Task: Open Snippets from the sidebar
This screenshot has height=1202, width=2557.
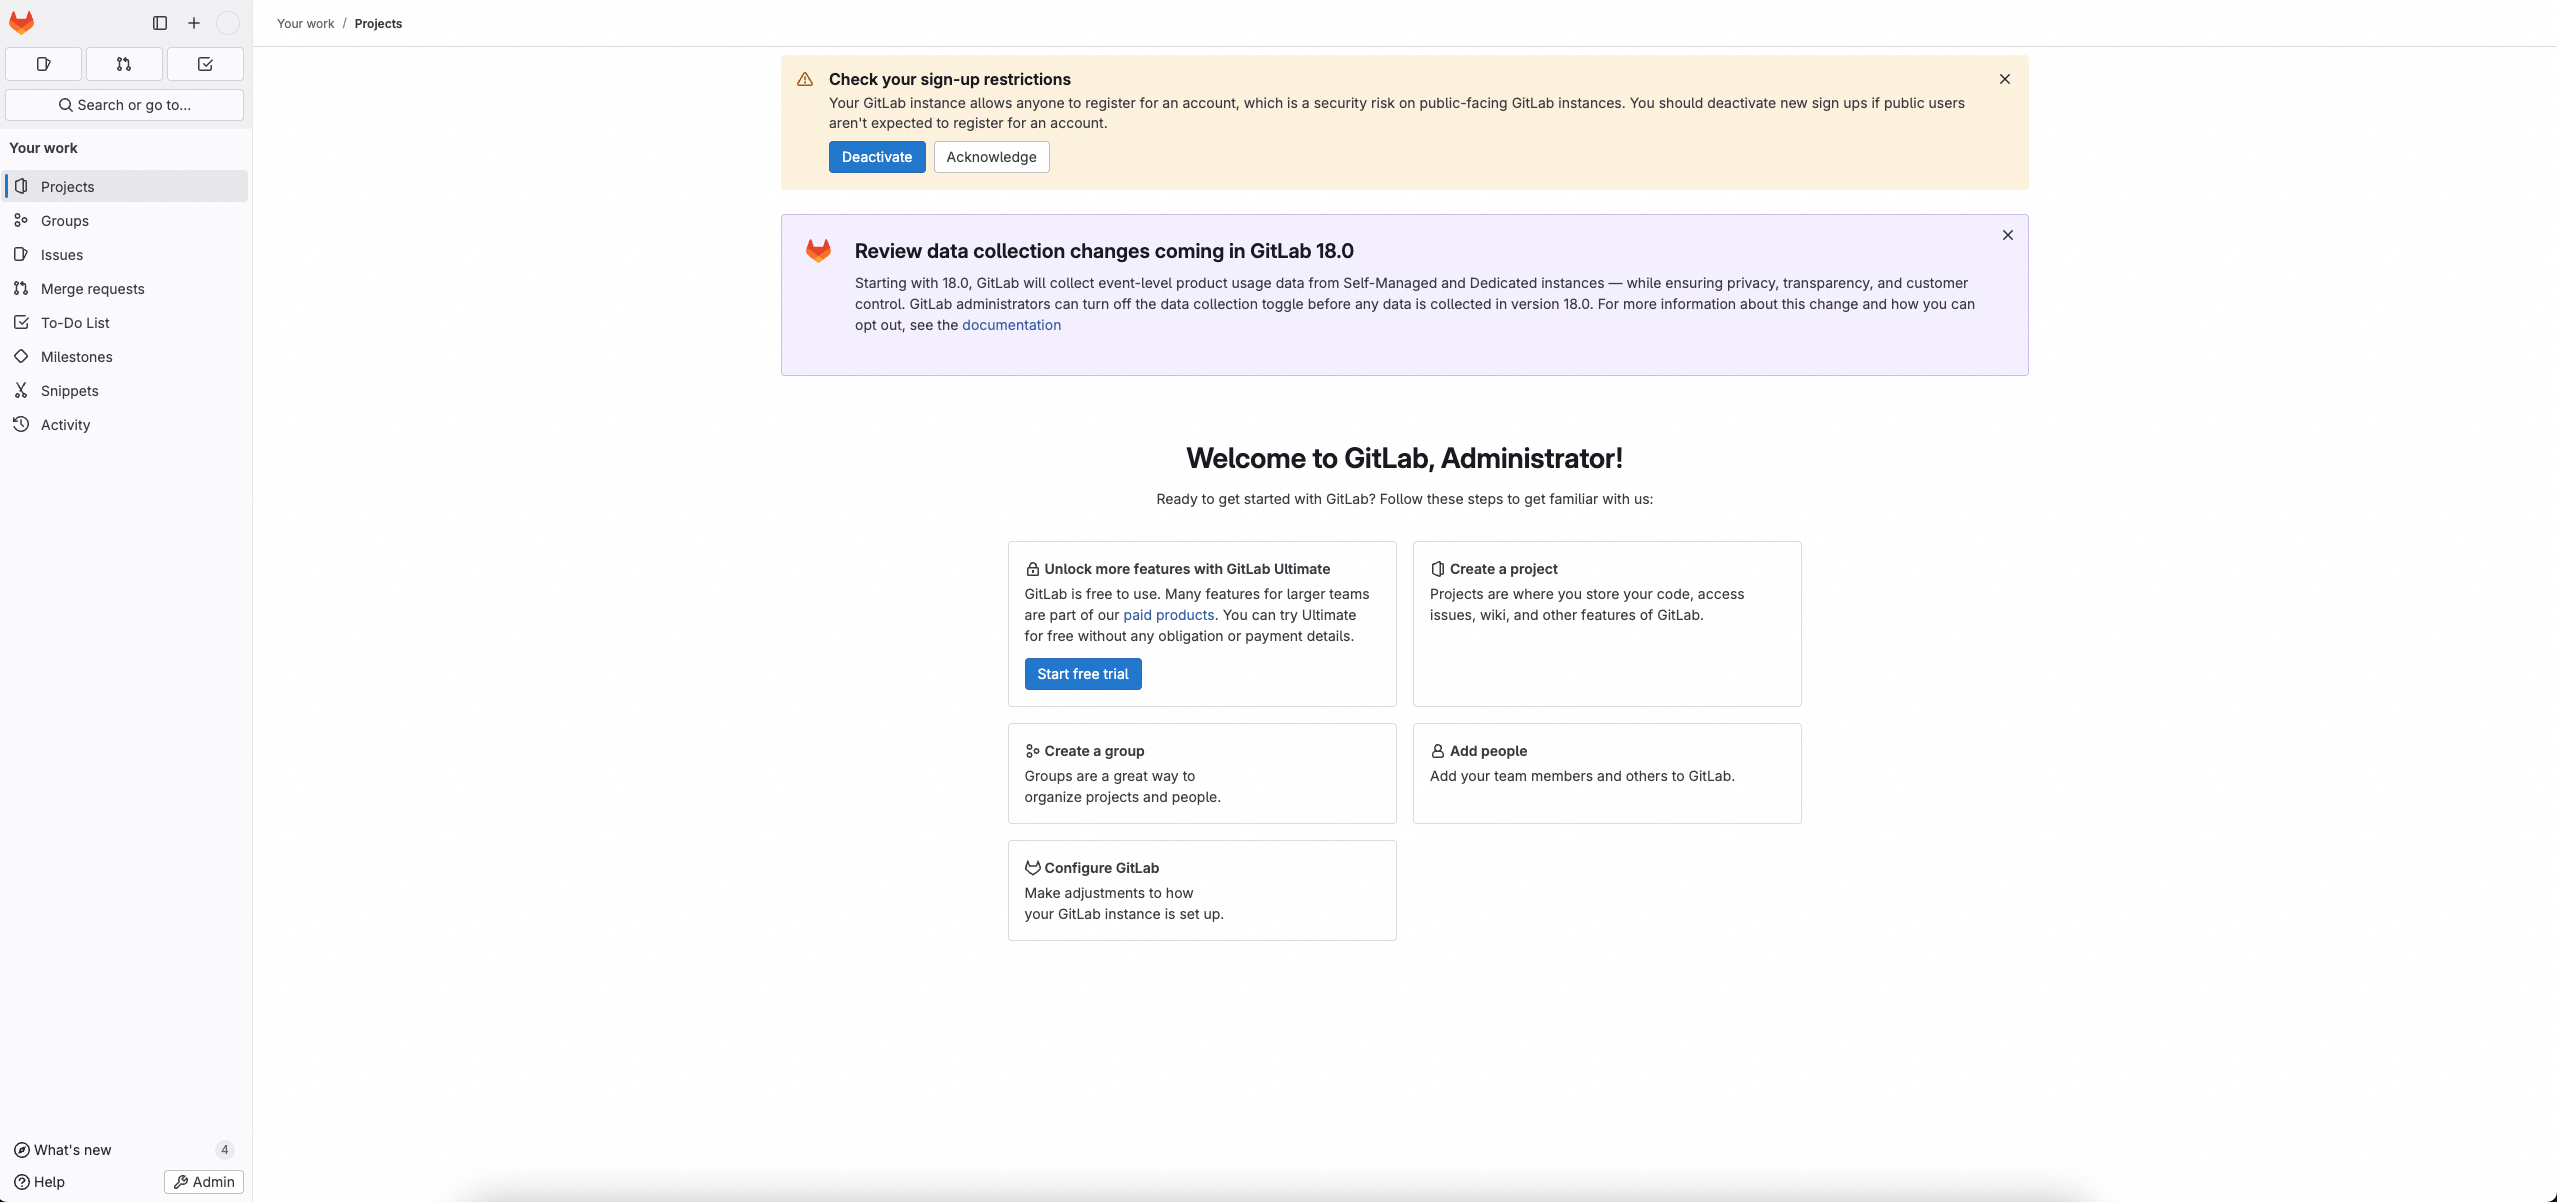Action: (x=69, y=391)
